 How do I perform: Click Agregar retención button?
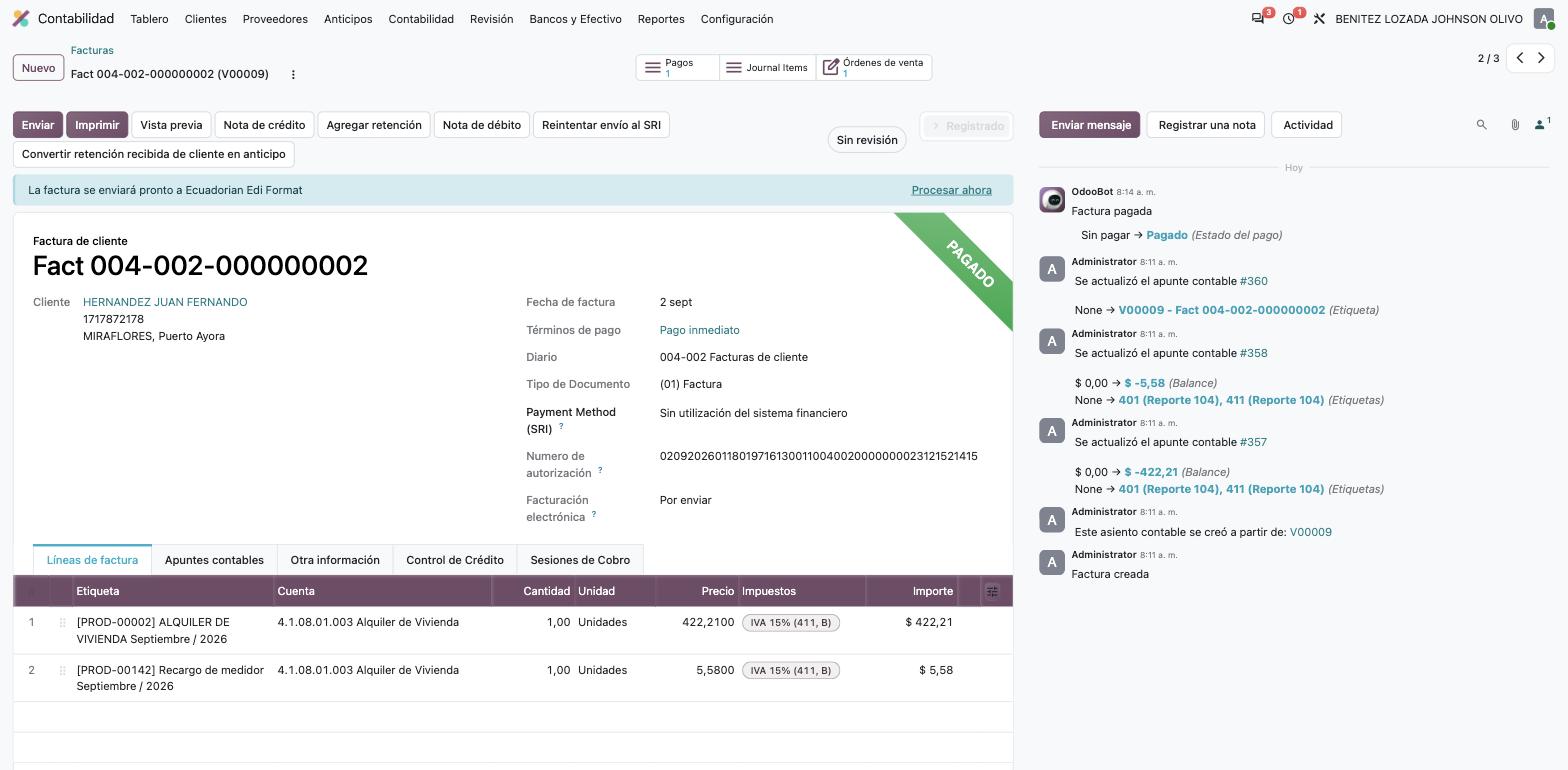point(374,125)
